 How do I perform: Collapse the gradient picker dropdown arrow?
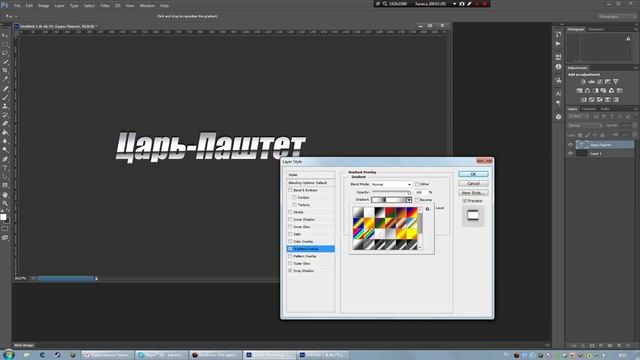point(409,200)
